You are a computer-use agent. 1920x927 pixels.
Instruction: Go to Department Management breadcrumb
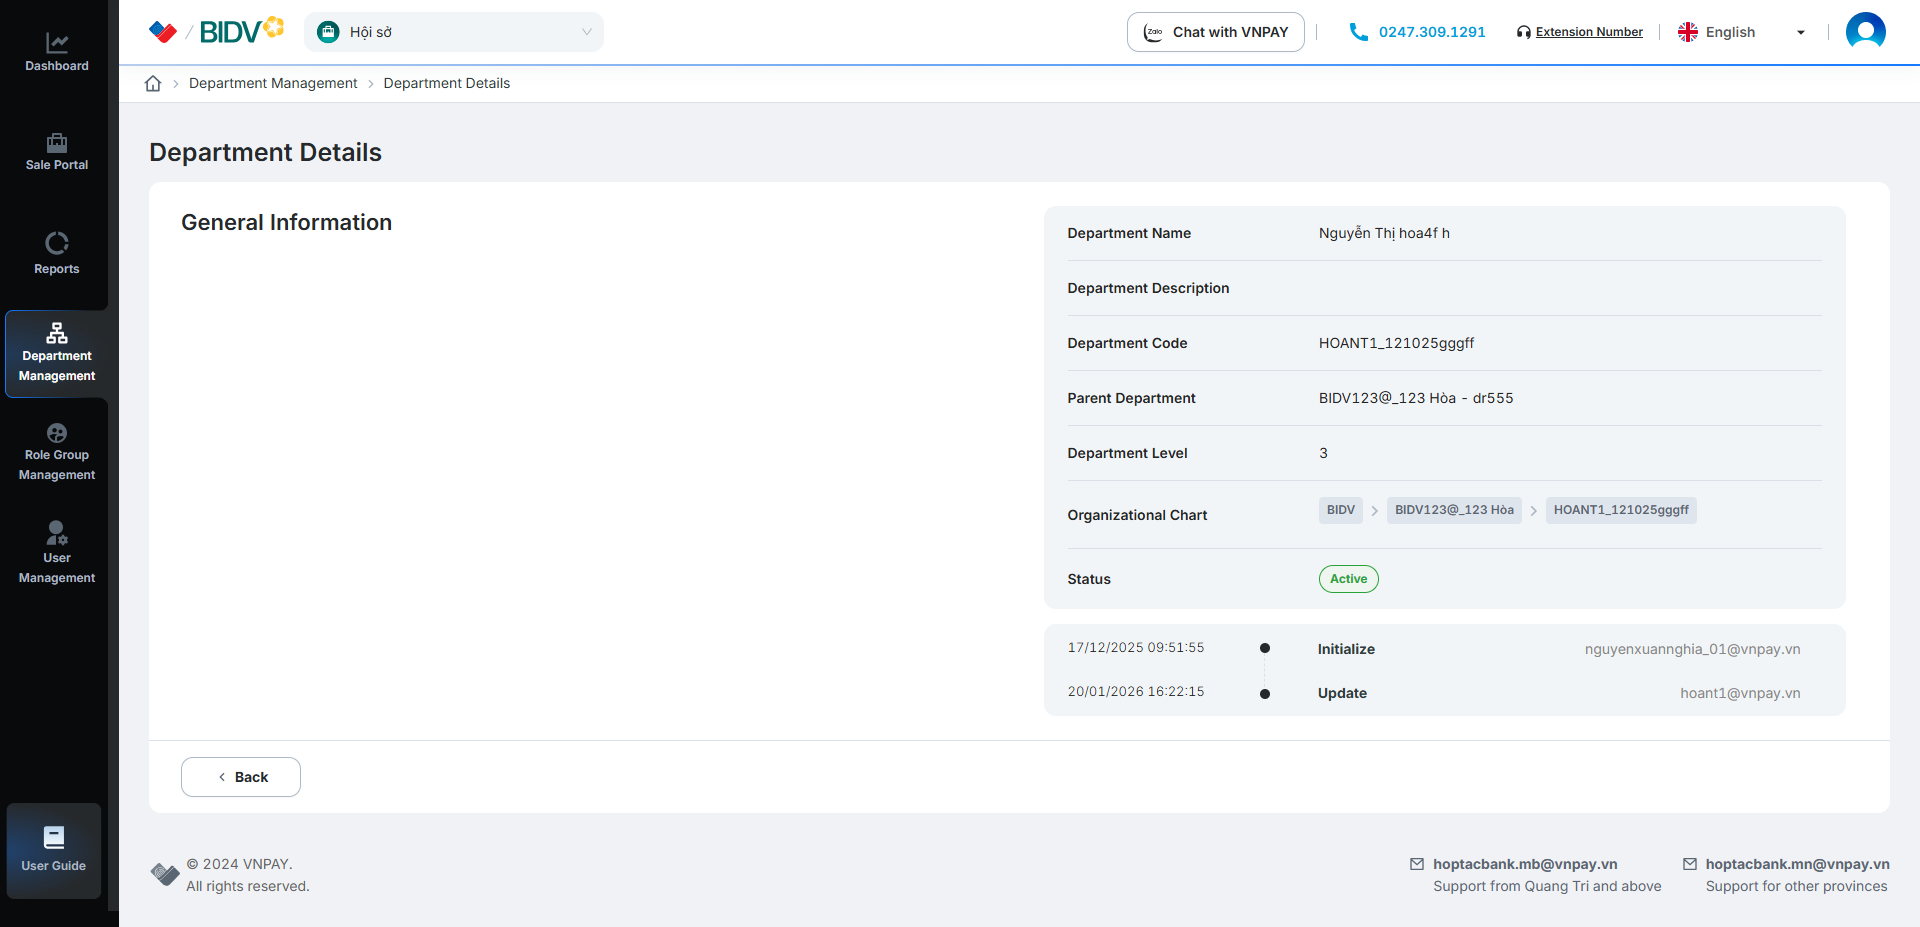pos(273,84)
